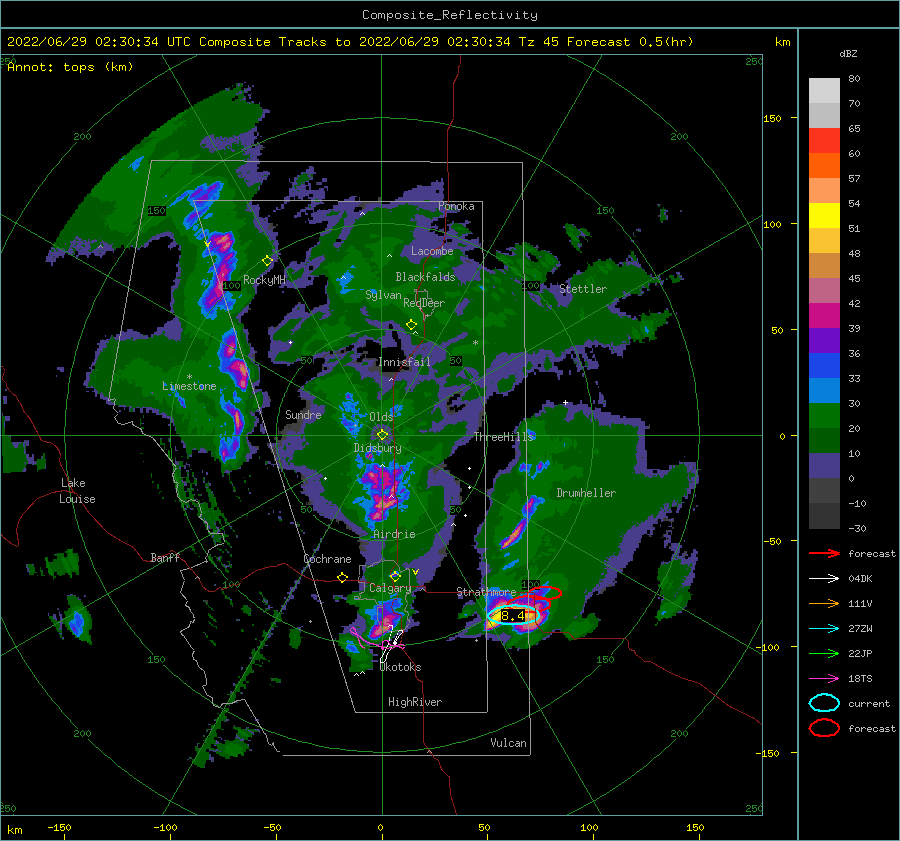Click the red forecast ellipse east of Strathmore
This screenshot has width=900, height=841.
(544, 593)
